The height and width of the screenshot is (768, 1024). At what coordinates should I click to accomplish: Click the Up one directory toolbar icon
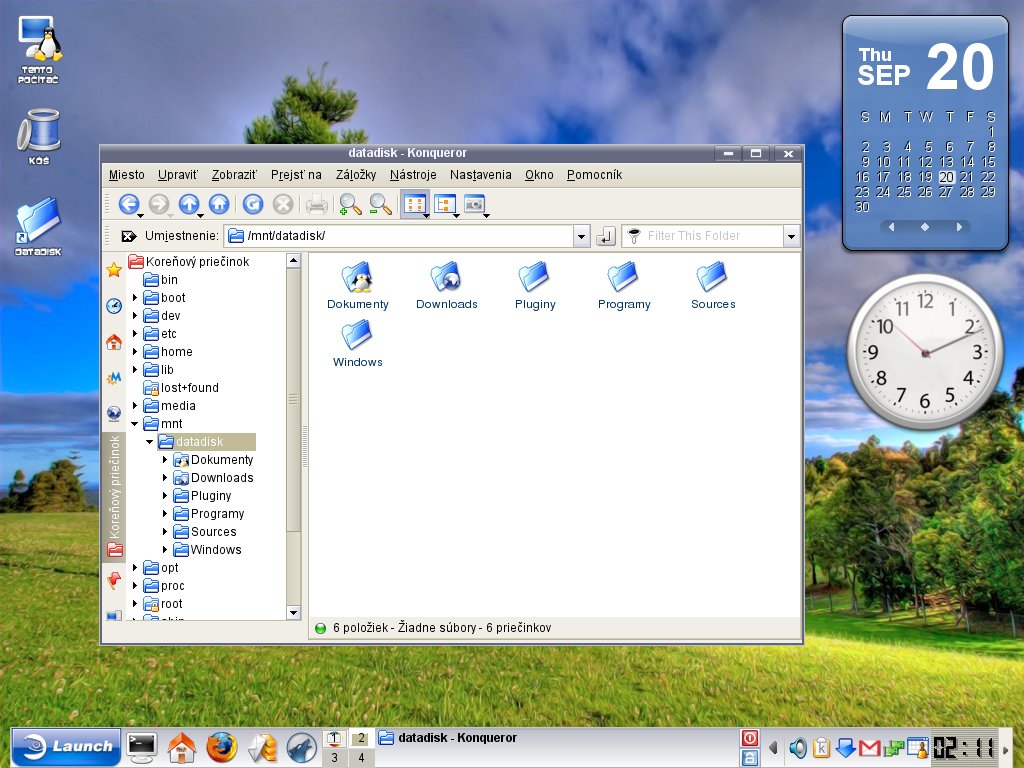click(188, 204)
